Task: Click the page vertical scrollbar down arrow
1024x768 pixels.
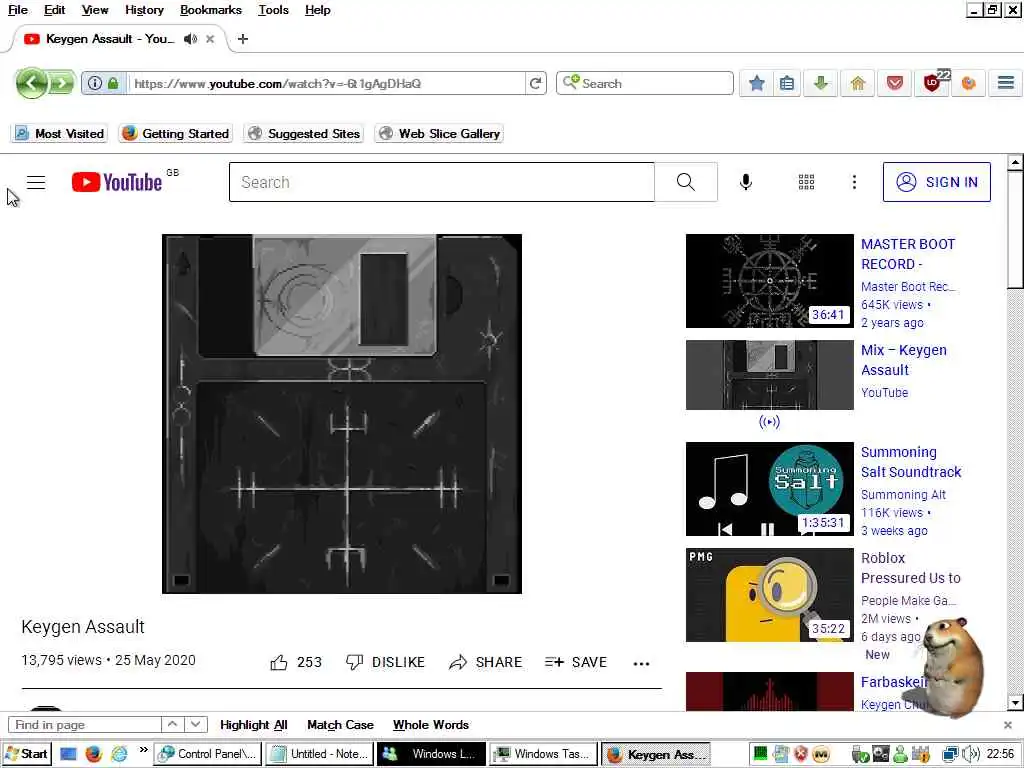Action: pyautogui.click(x=1015, y=703)
